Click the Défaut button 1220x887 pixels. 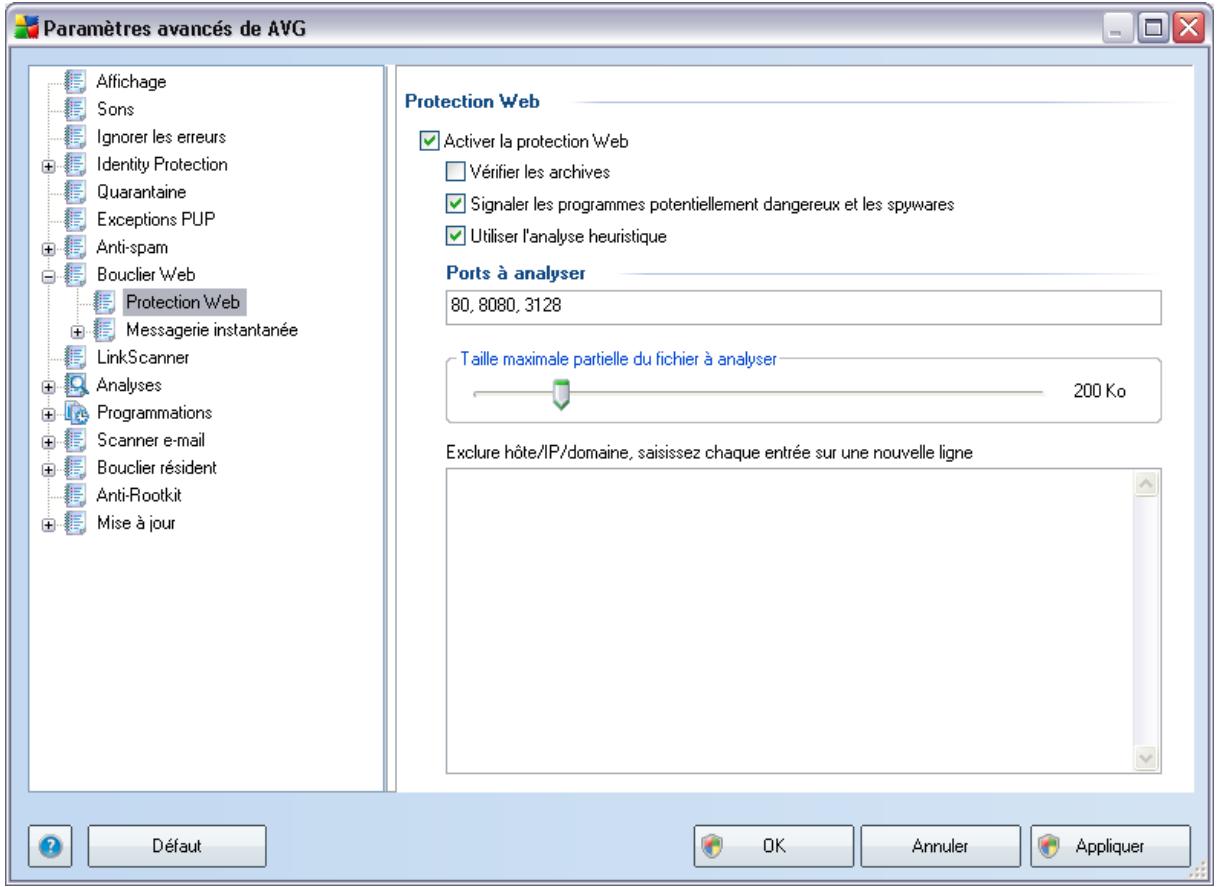tap(176, 846)
